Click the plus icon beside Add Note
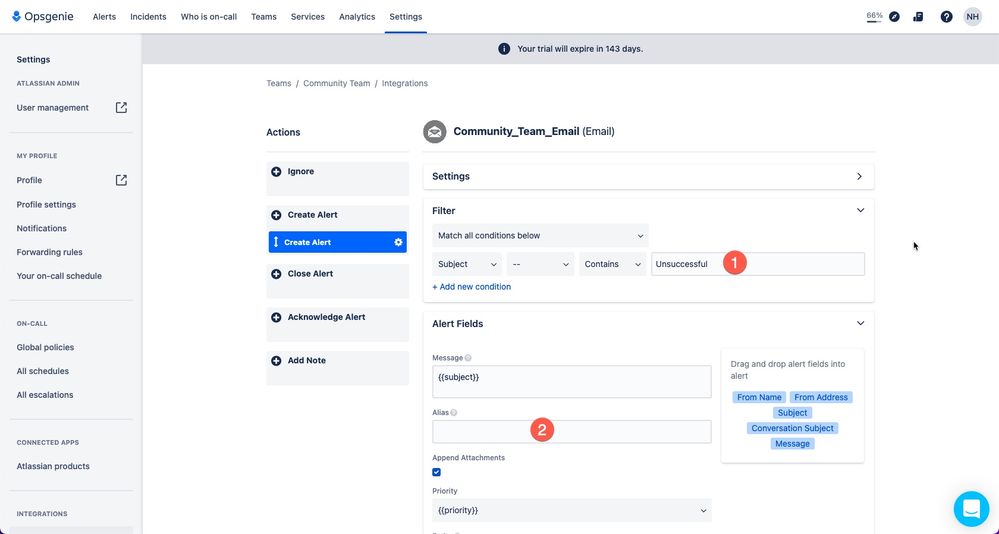The height and width of the screenshot is (534, 999). click(276, 361)
